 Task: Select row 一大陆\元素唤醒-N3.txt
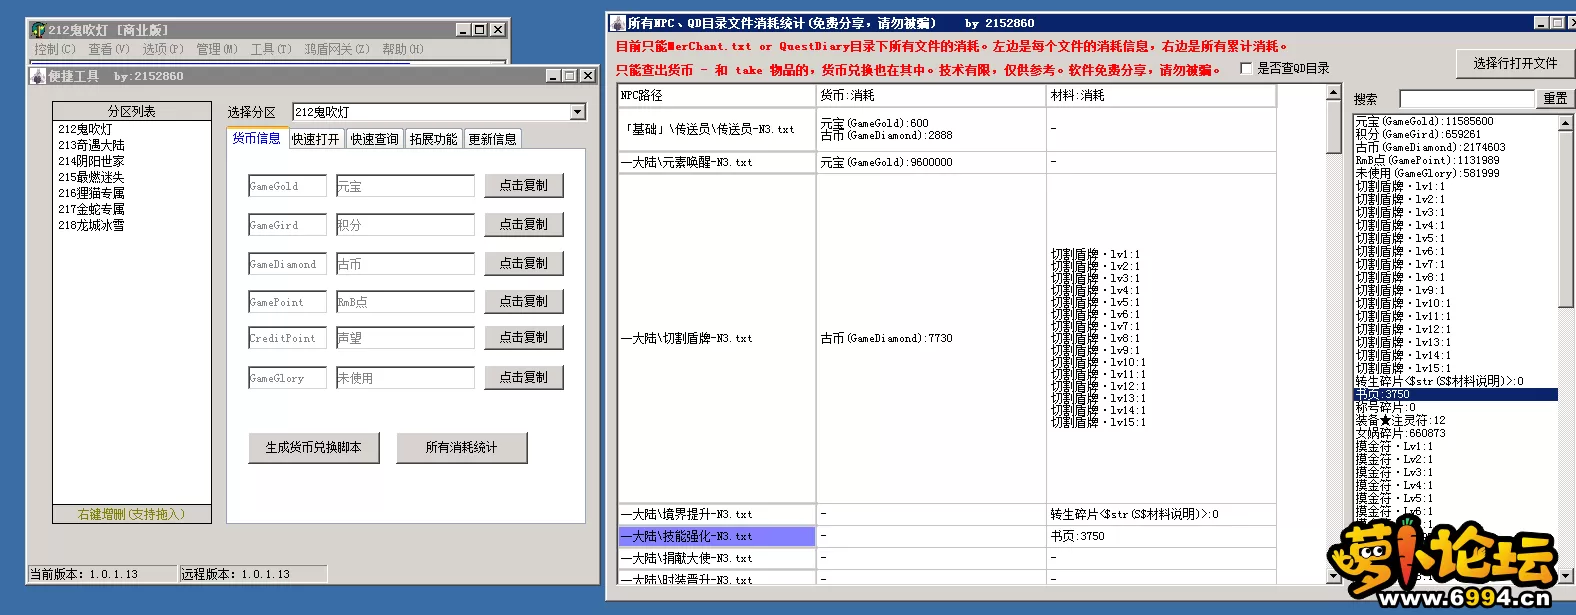[x=717, y=162]
